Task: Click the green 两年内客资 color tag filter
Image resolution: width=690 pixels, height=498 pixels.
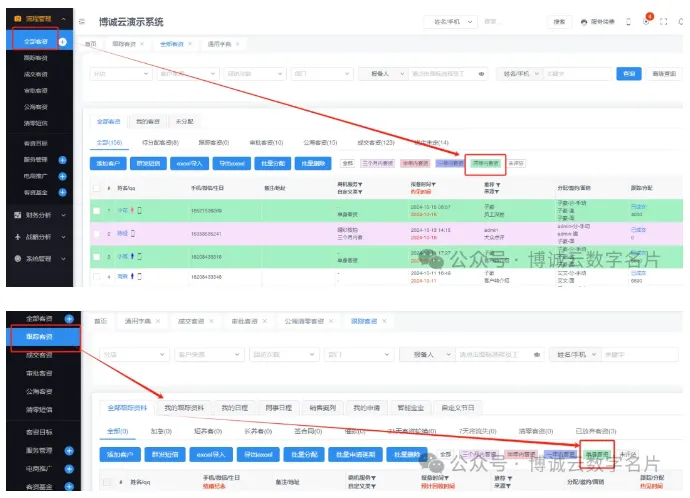Action: pos(486,162)
